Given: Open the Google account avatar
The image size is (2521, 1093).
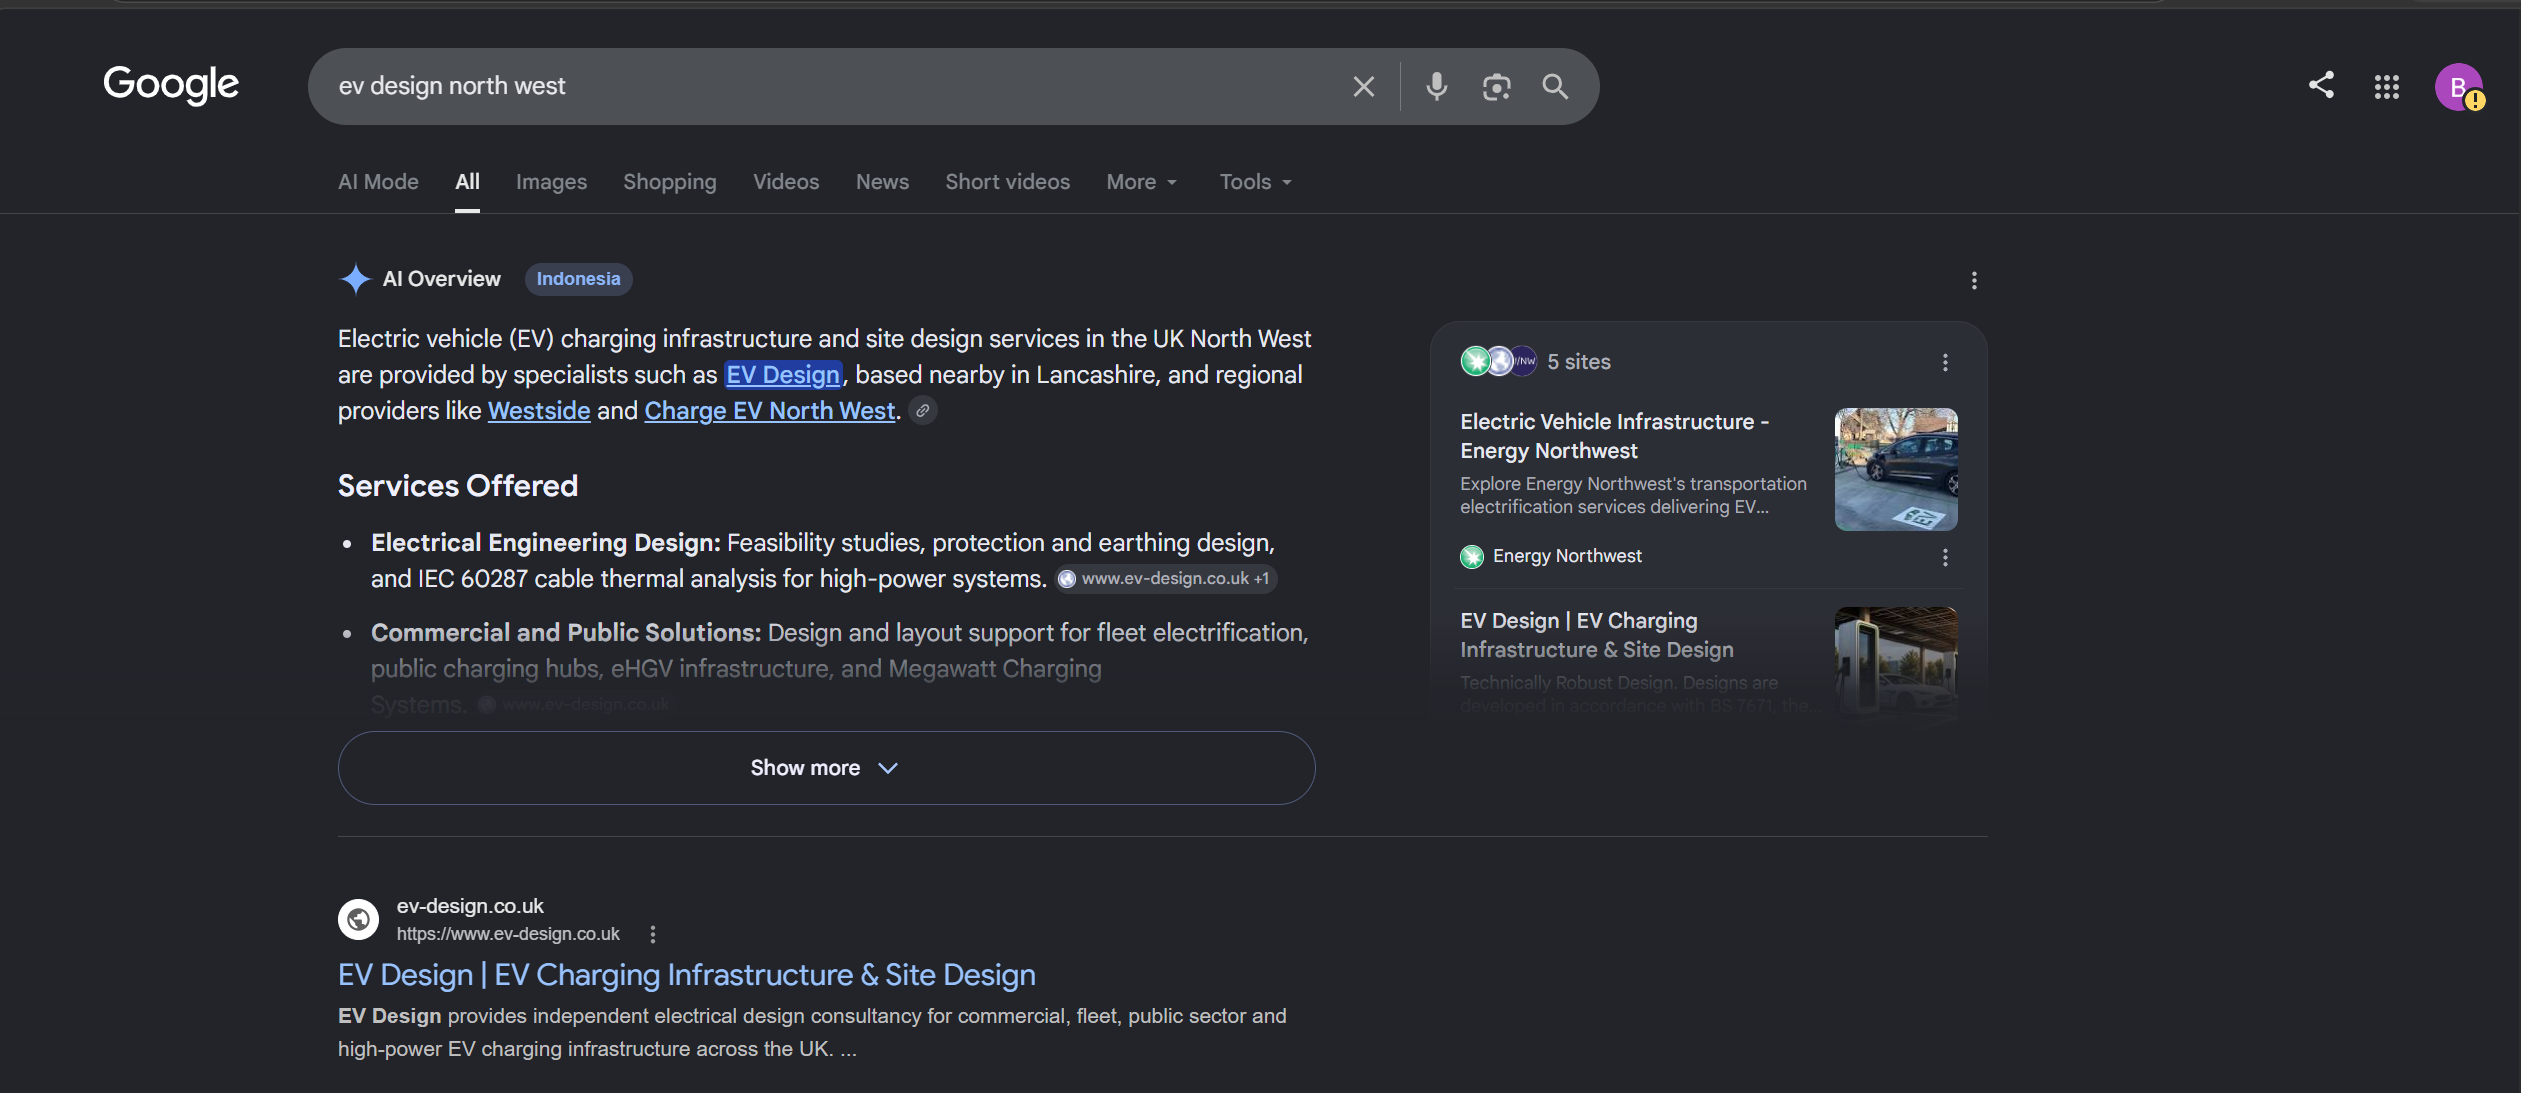Looking at the screenshot, I should pyautogui.click(x=2459, y=87).
